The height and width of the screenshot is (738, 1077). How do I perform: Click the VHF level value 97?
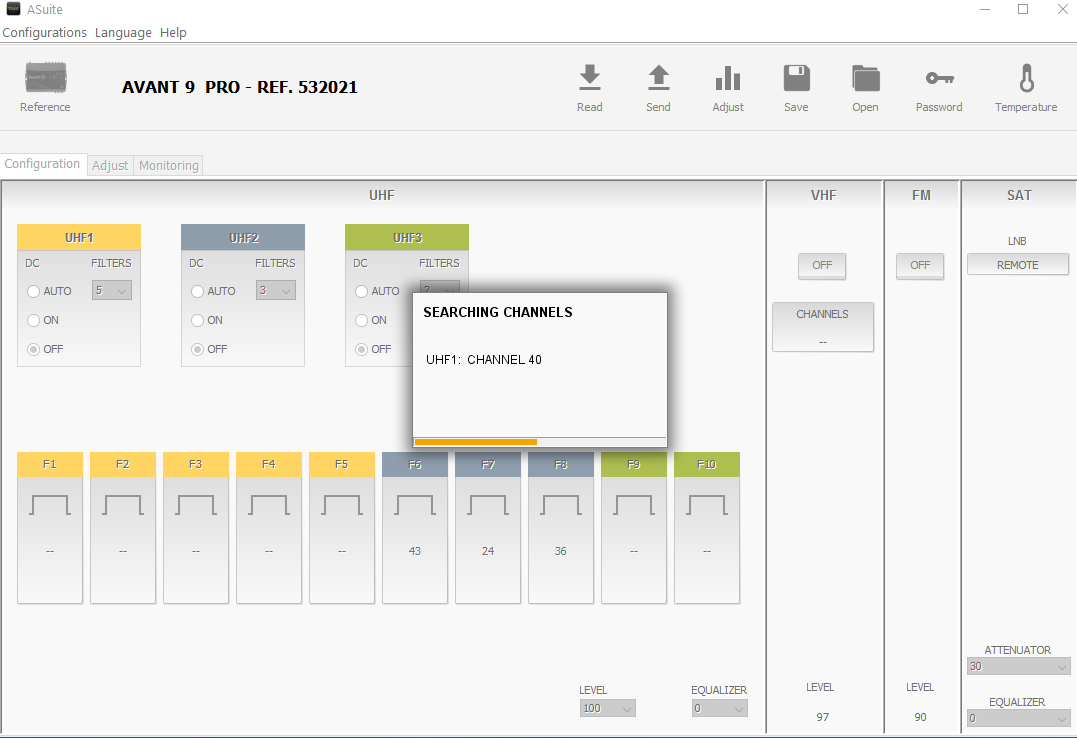point(823,717)
